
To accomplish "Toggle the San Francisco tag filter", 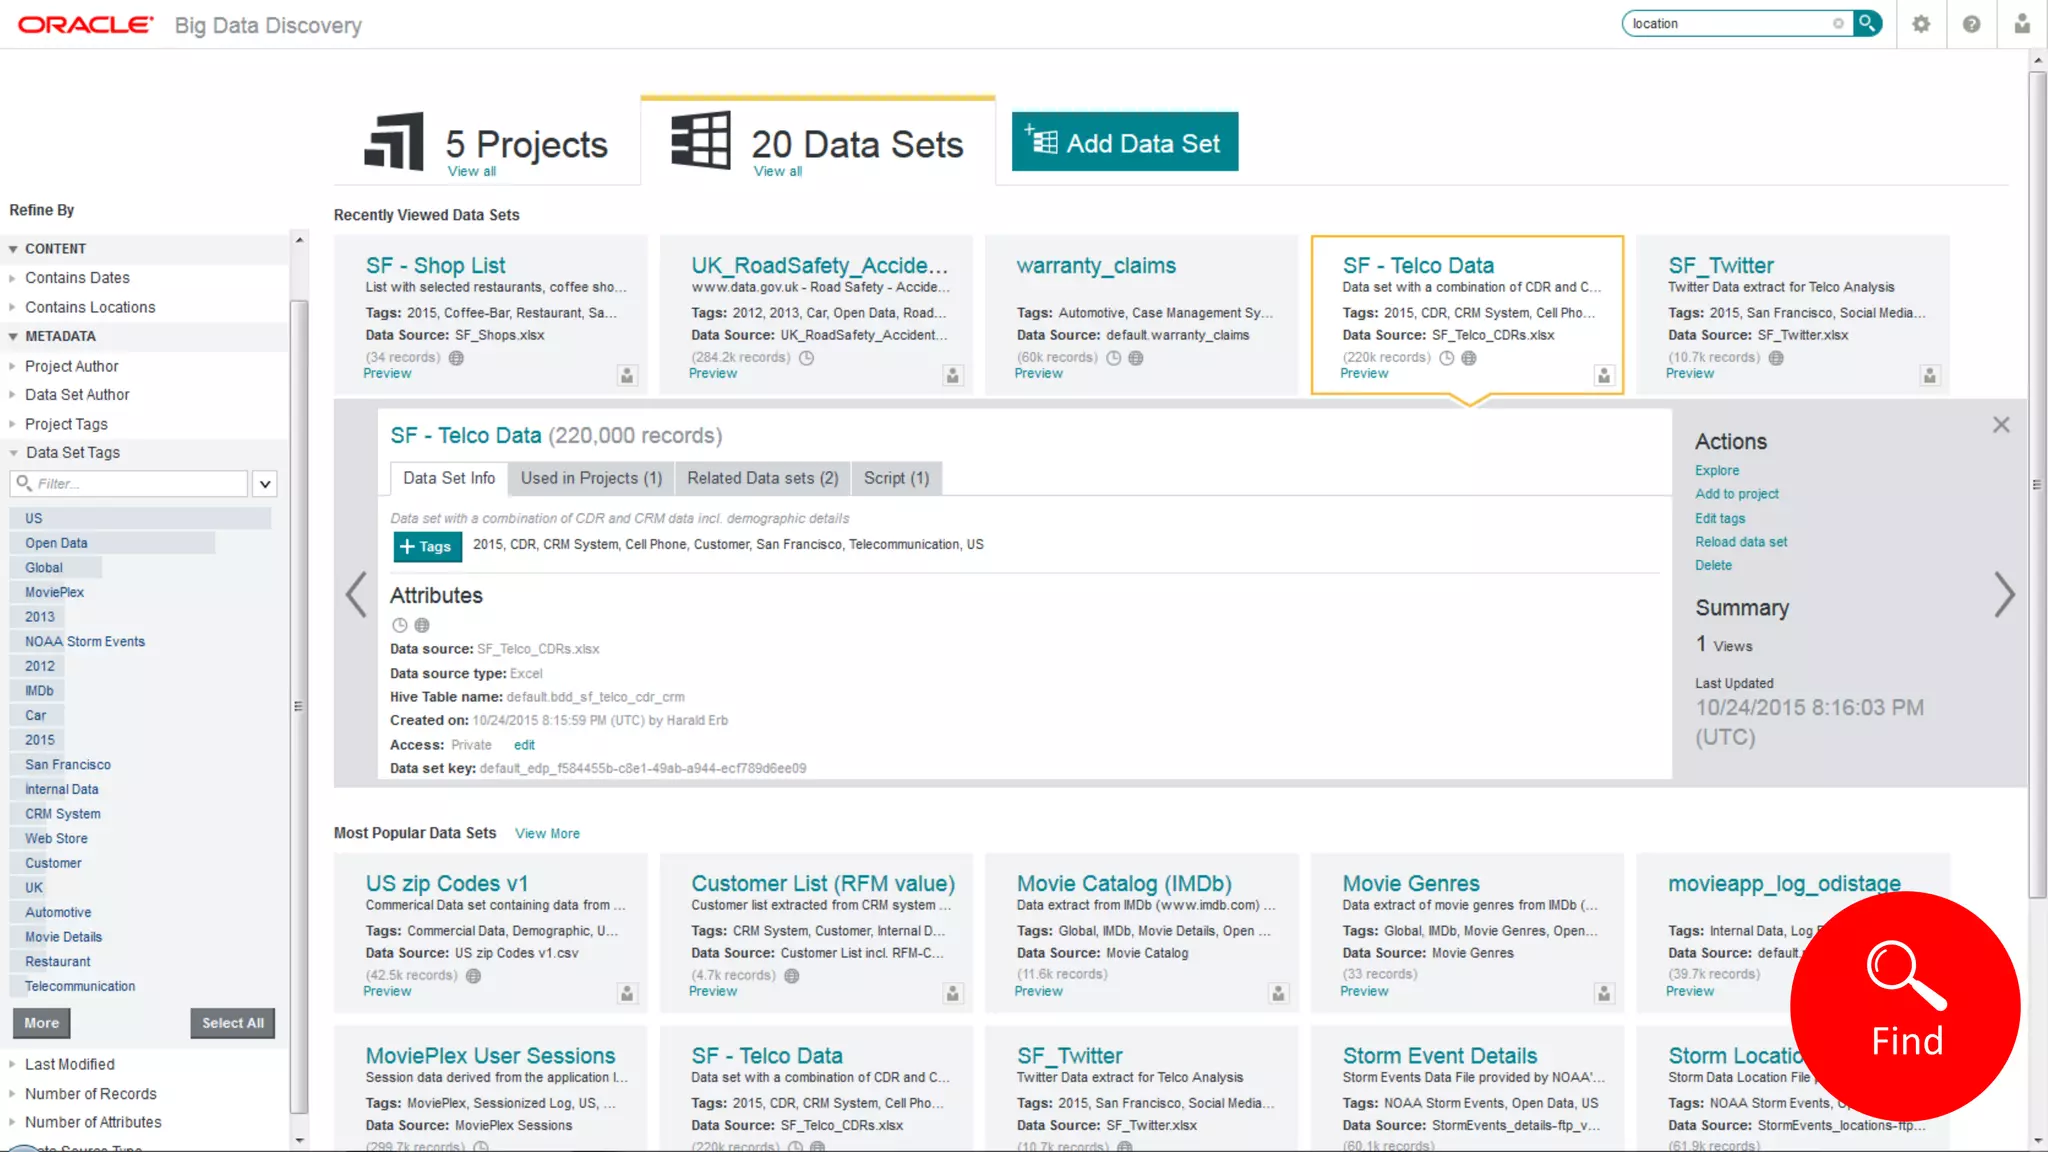I will point(68,764).
